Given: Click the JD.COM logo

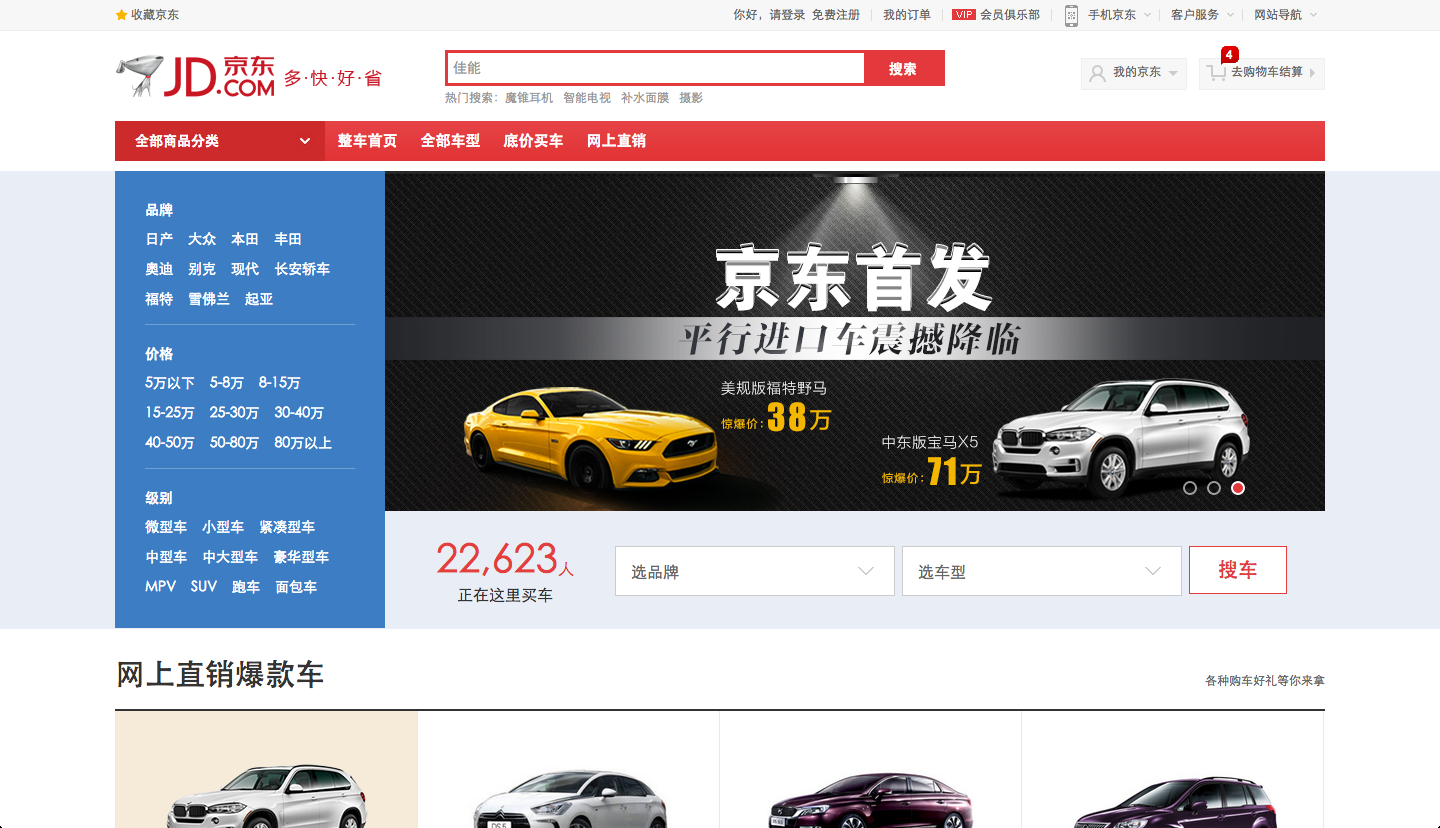Looking at the screenshot, I should click(x=195, y=76).
